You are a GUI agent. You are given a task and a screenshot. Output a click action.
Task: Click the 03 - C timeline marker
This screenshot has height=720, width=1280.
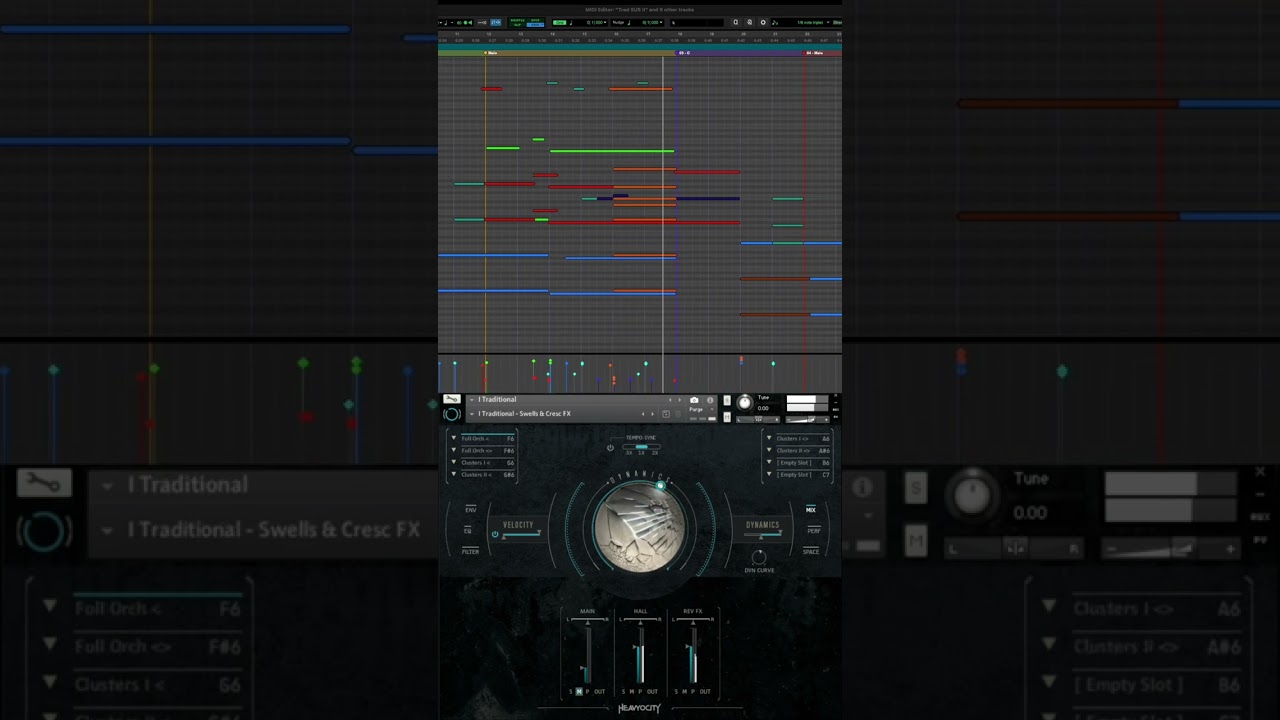click(684, 52)
